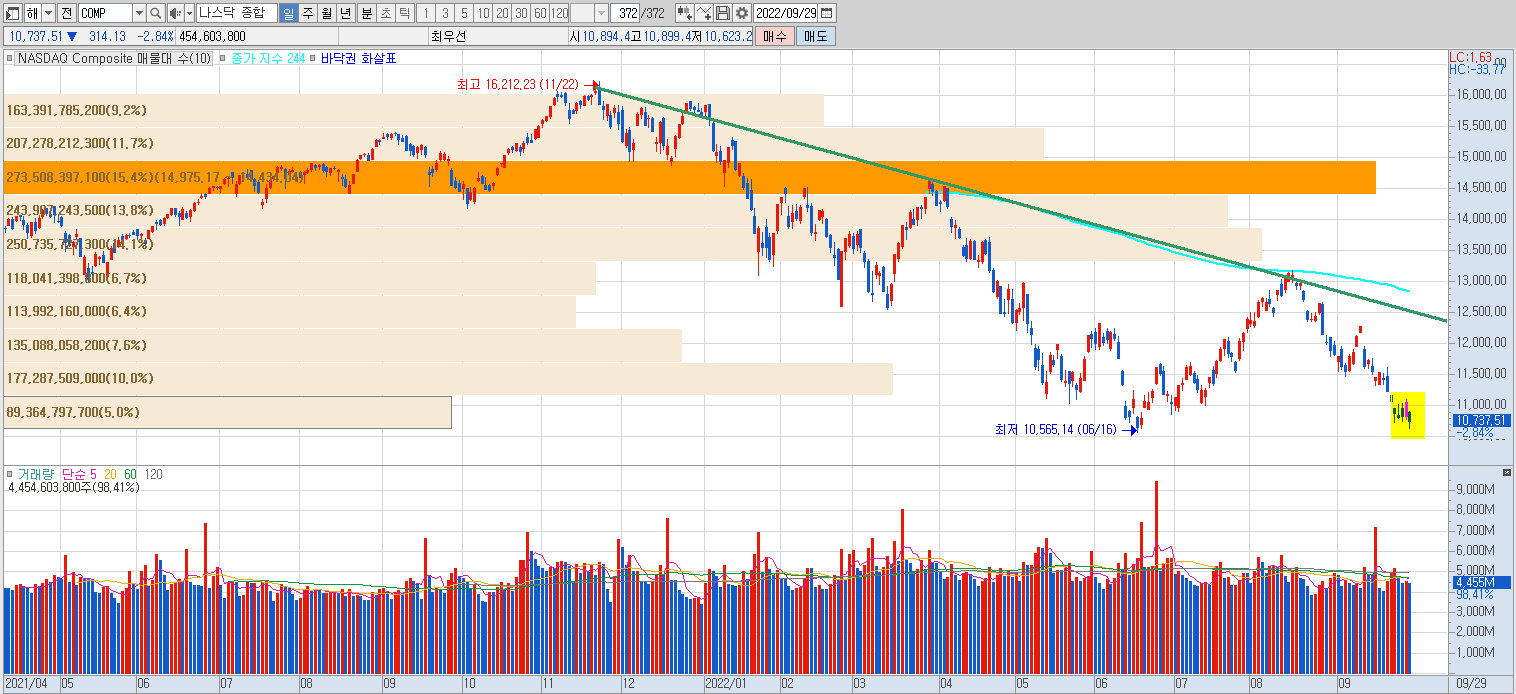
Task: Click the save floppy disk icon
Action: click(723, 13)
